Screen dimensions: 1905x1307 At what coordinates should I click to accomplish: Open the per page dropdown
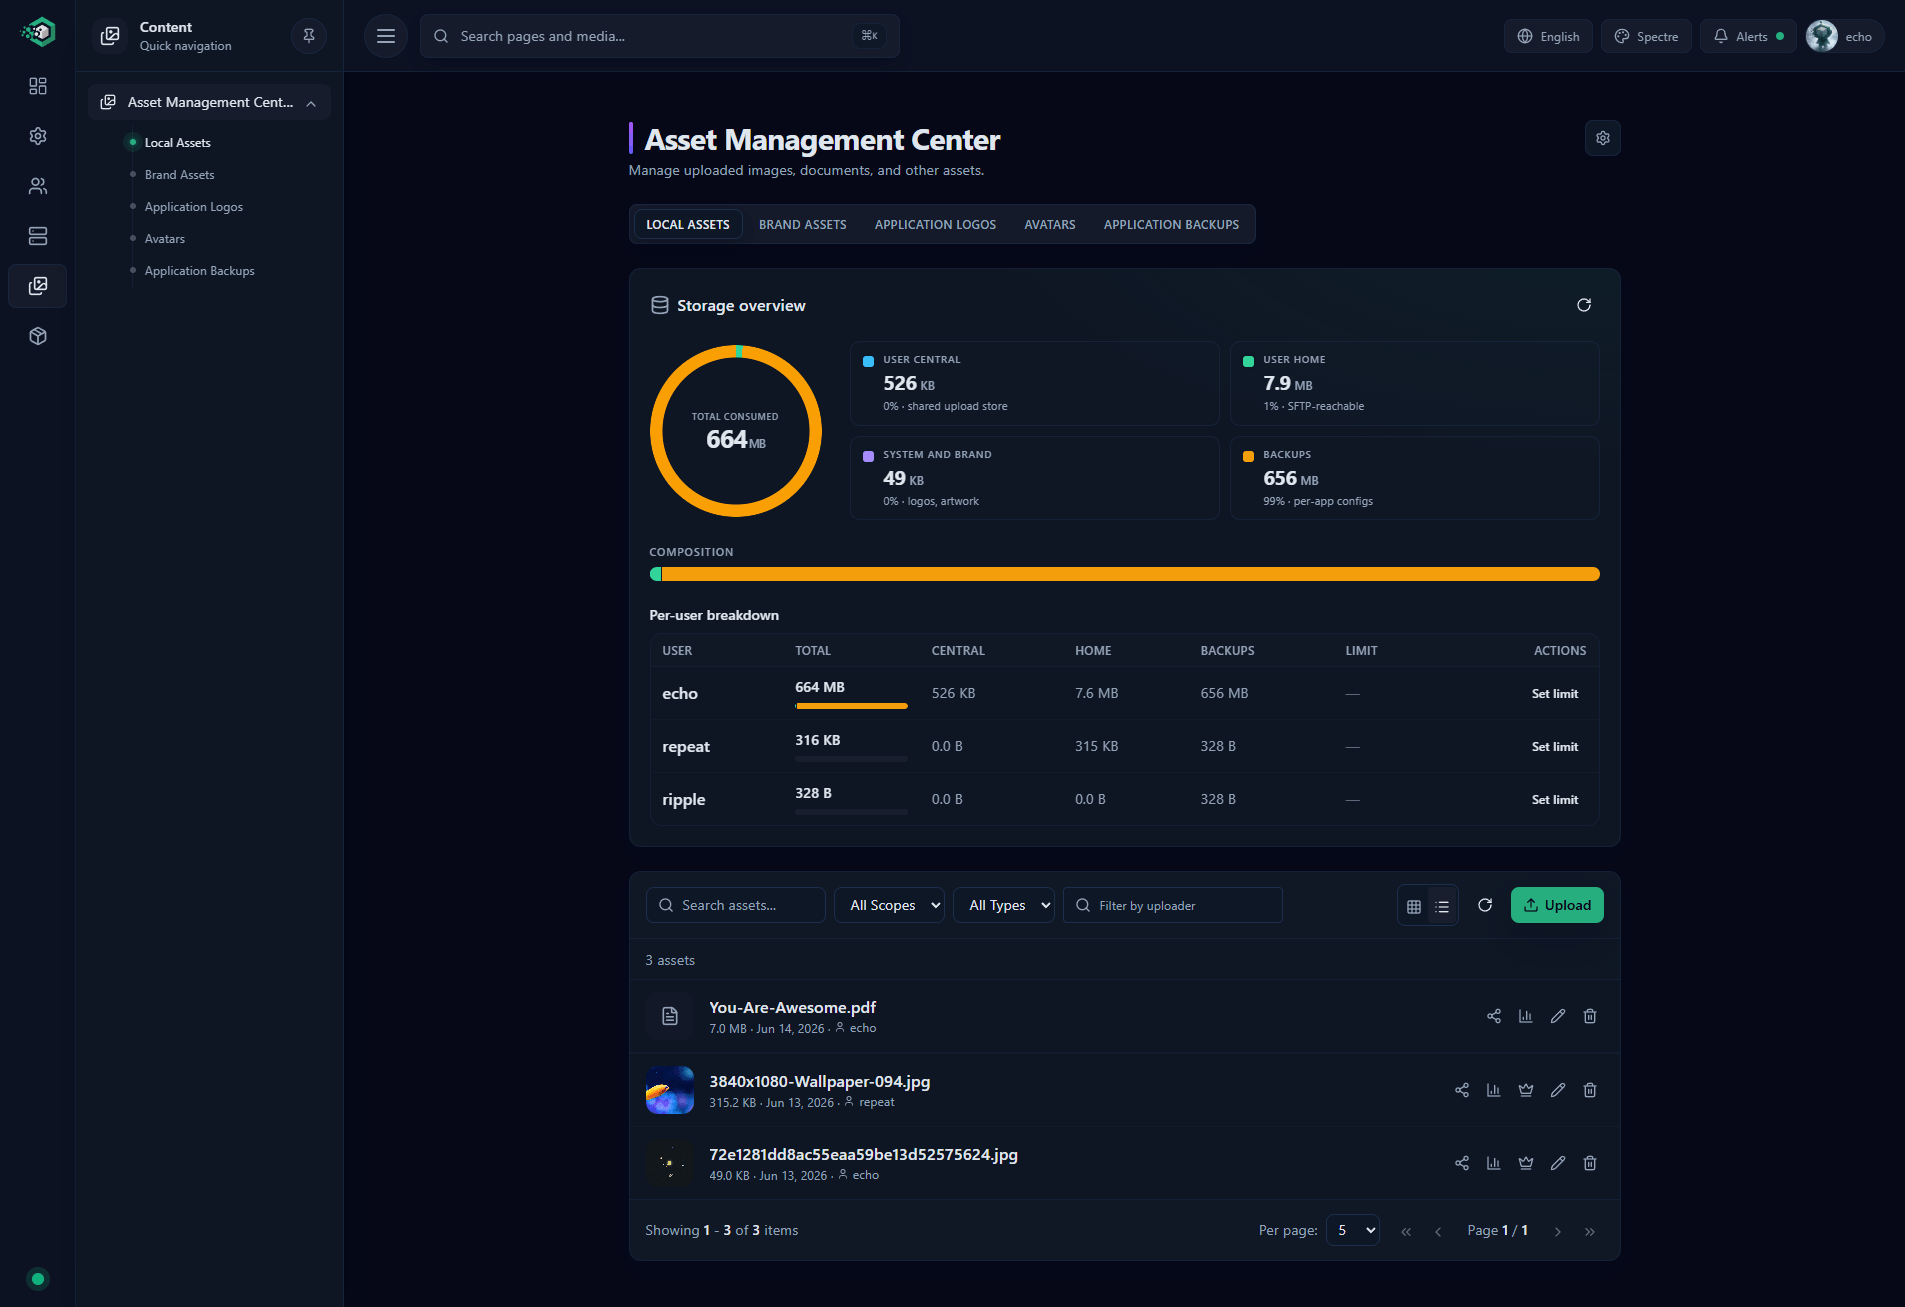[1353, 1230]
